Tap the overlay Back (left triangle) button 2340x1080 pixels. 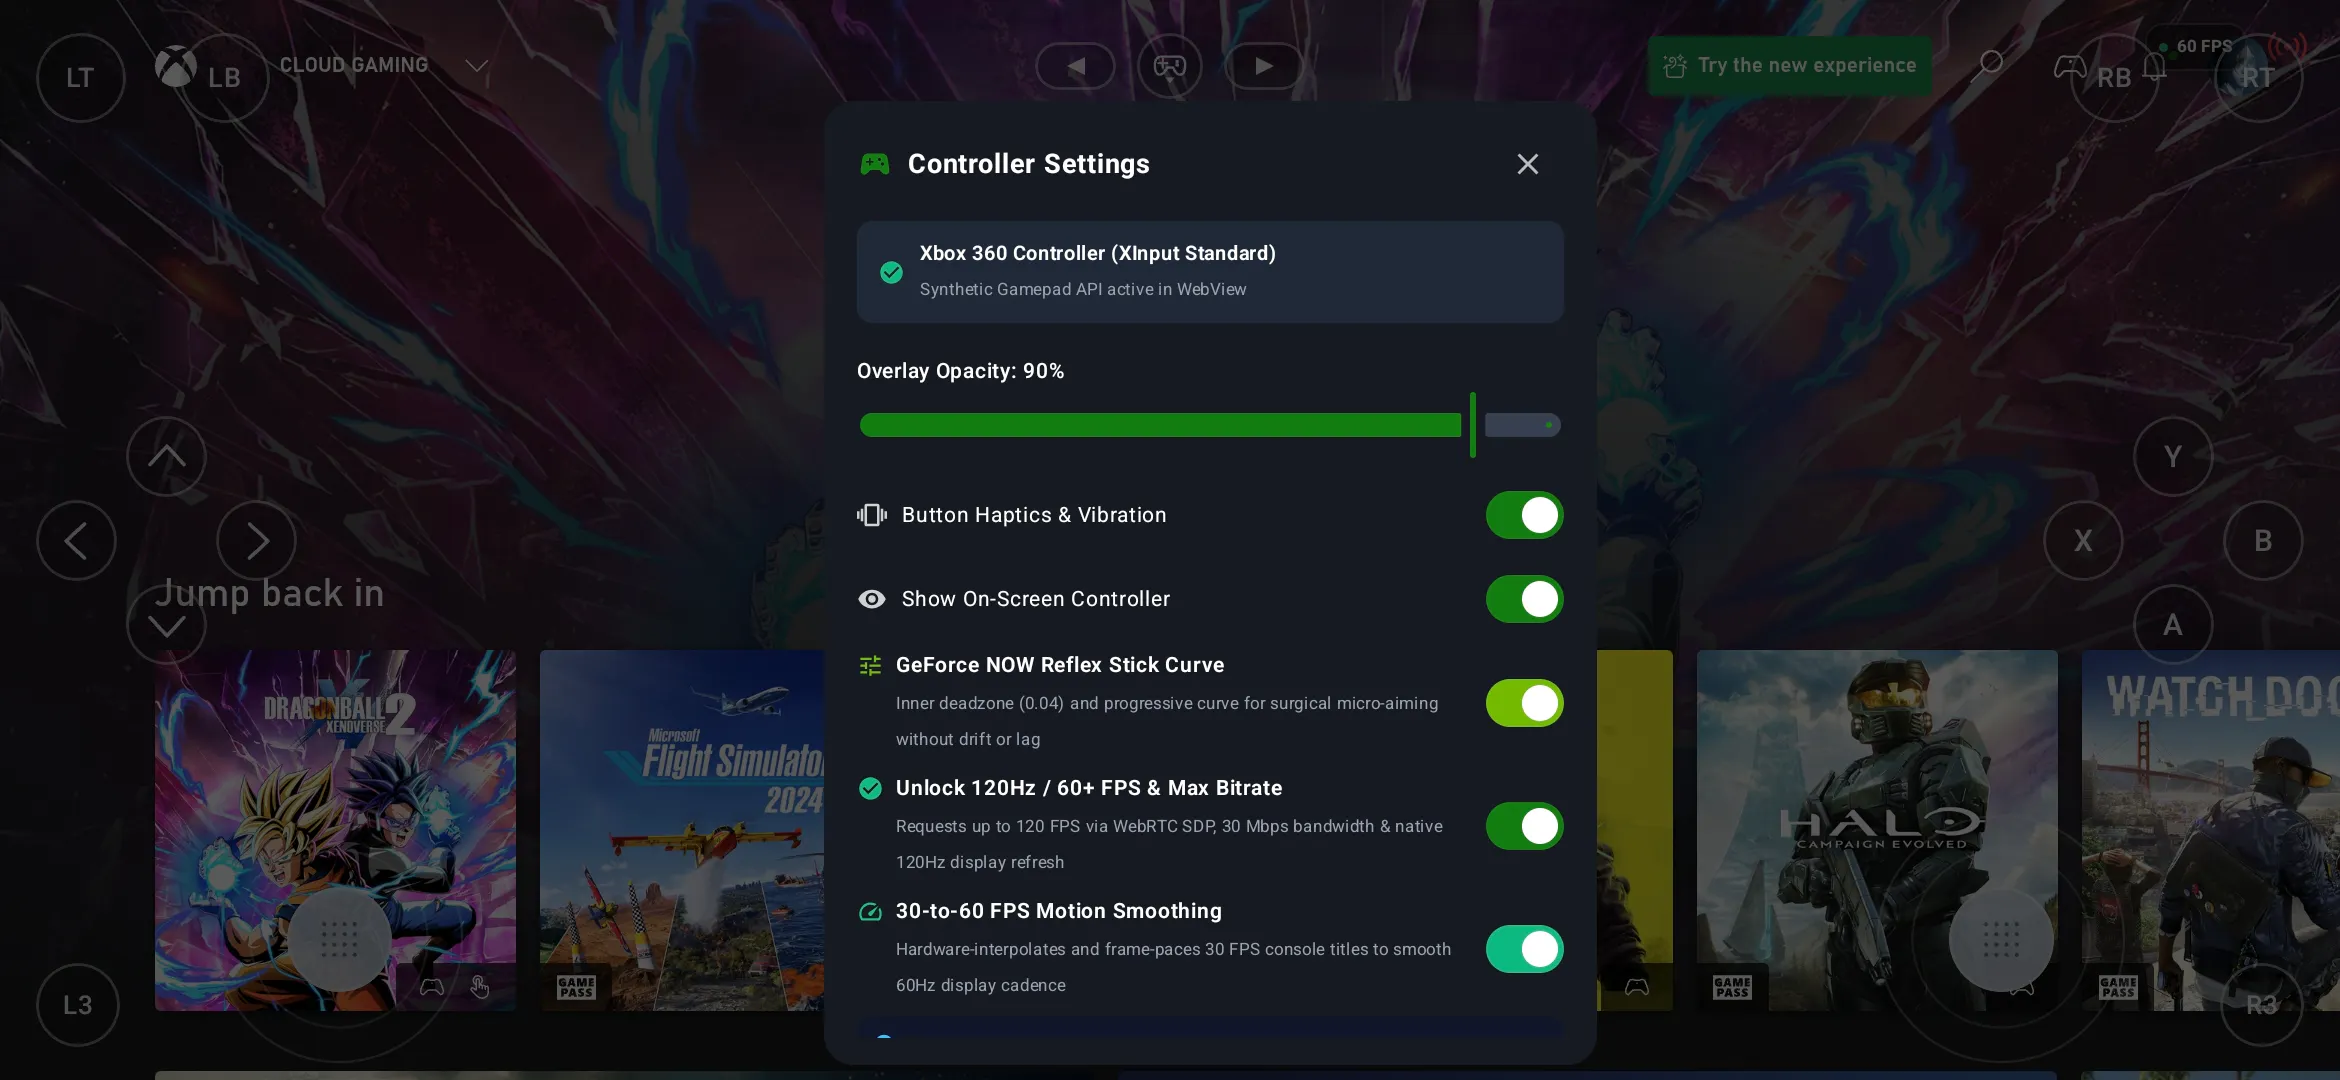[1075, 66]
